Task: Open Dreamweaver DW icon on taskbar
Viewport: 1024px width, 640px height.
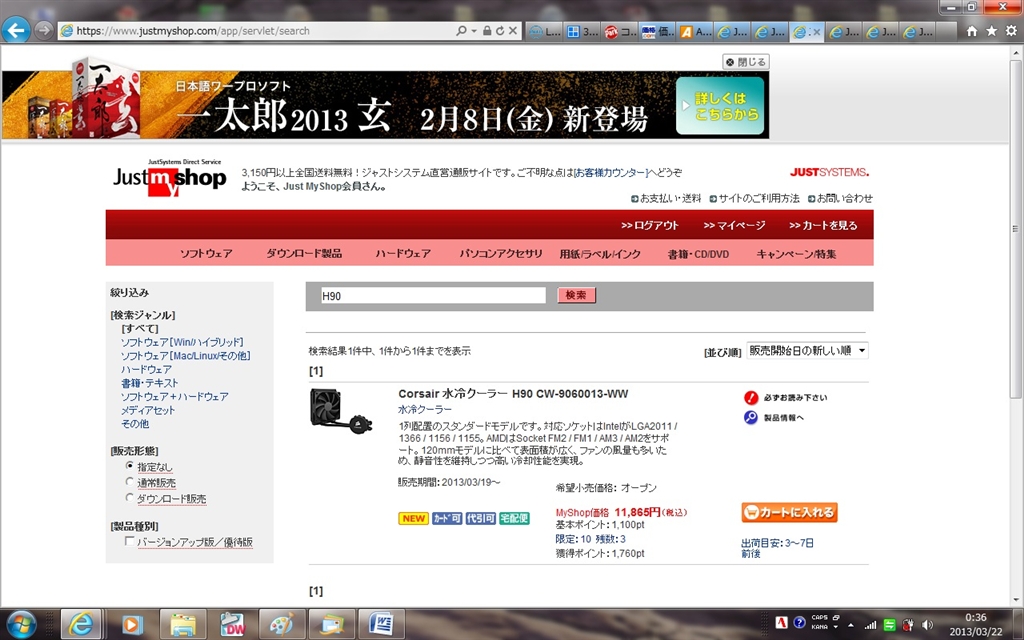Action: click(232, 624)
